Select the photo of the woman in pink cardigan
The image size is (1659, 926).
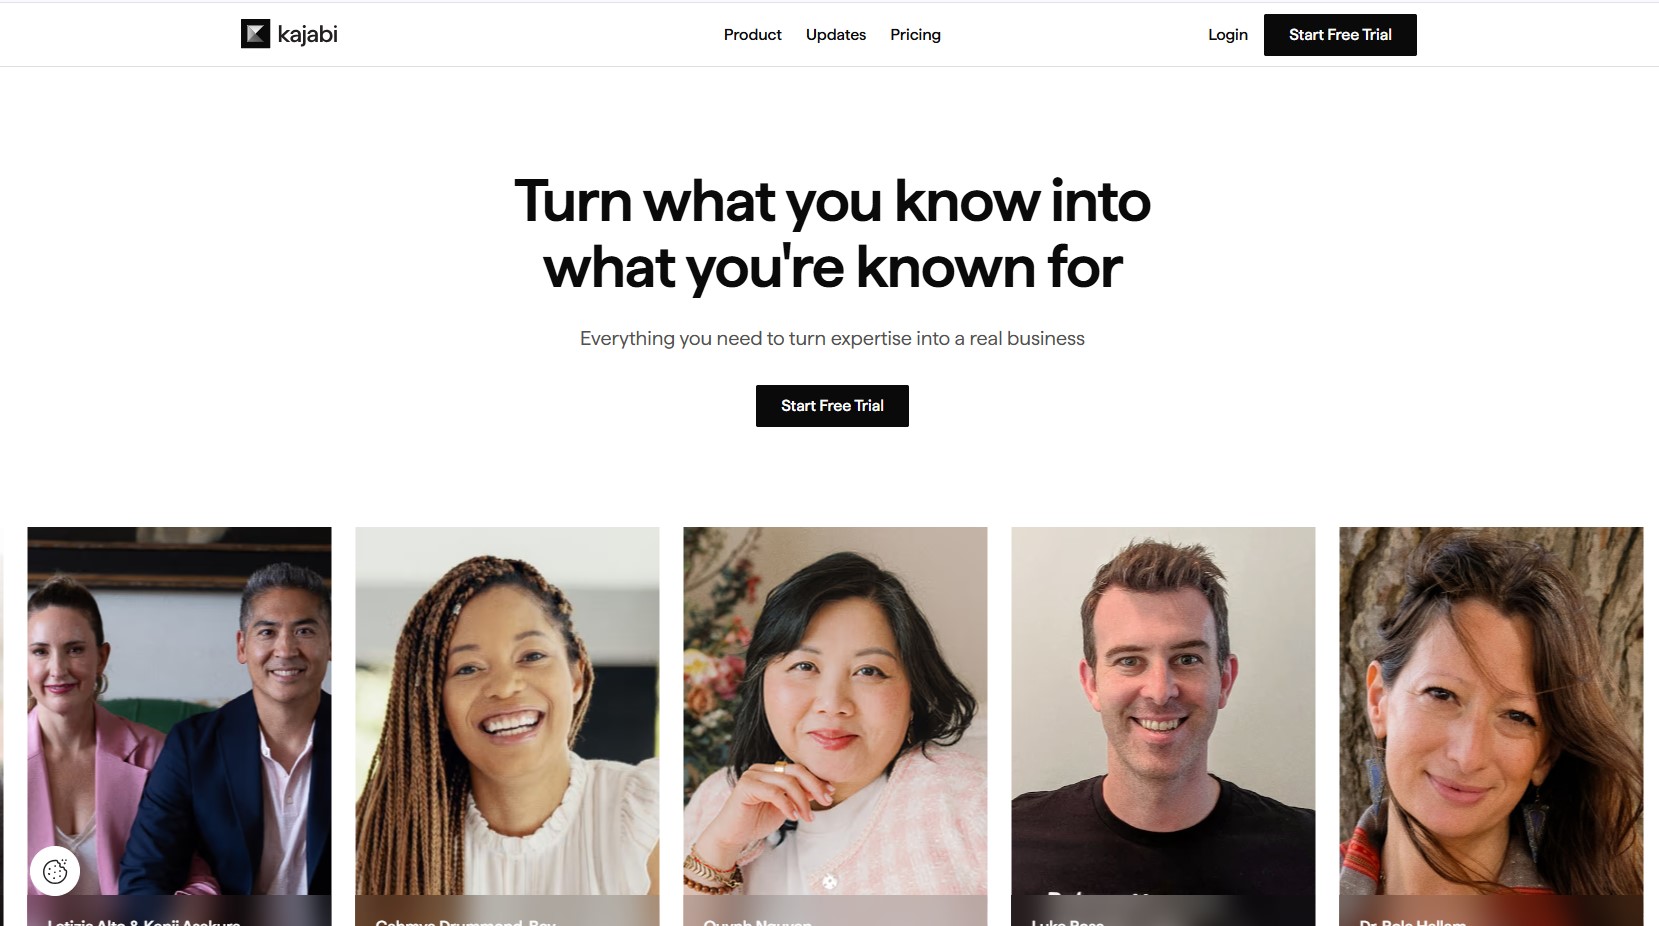point(835,710)
